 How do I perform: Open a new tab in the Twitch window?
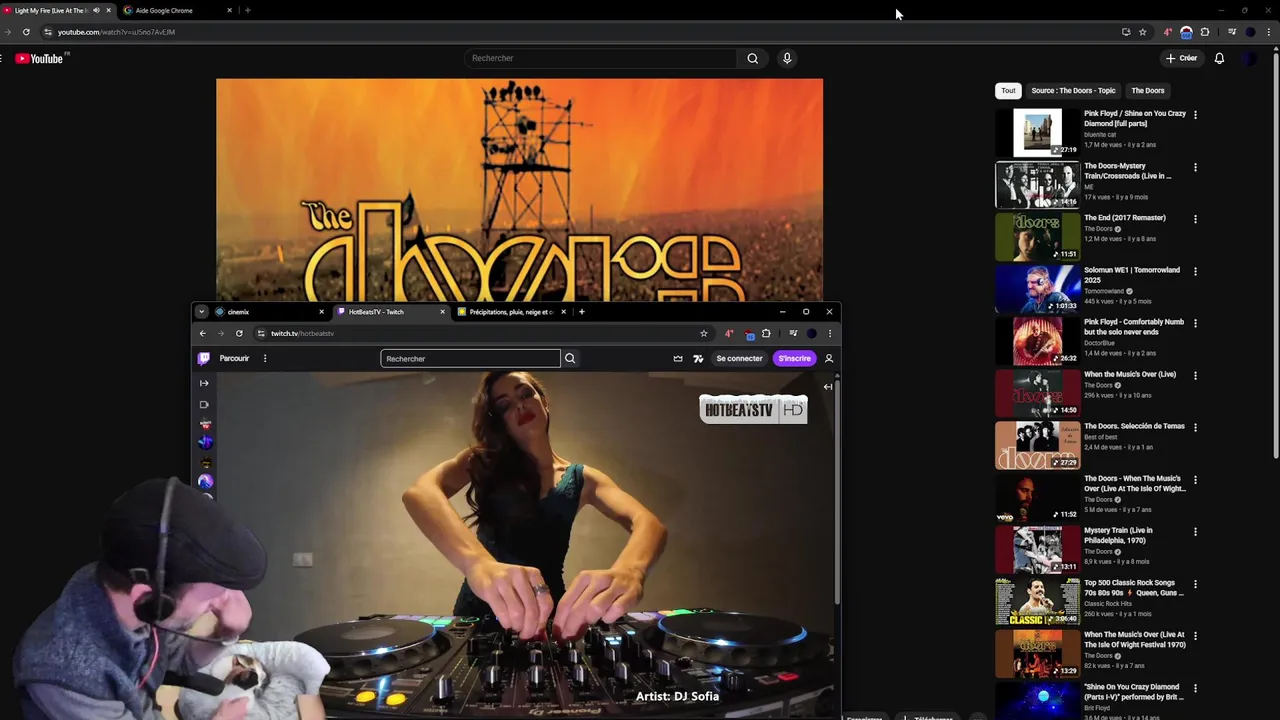(581, 312)
